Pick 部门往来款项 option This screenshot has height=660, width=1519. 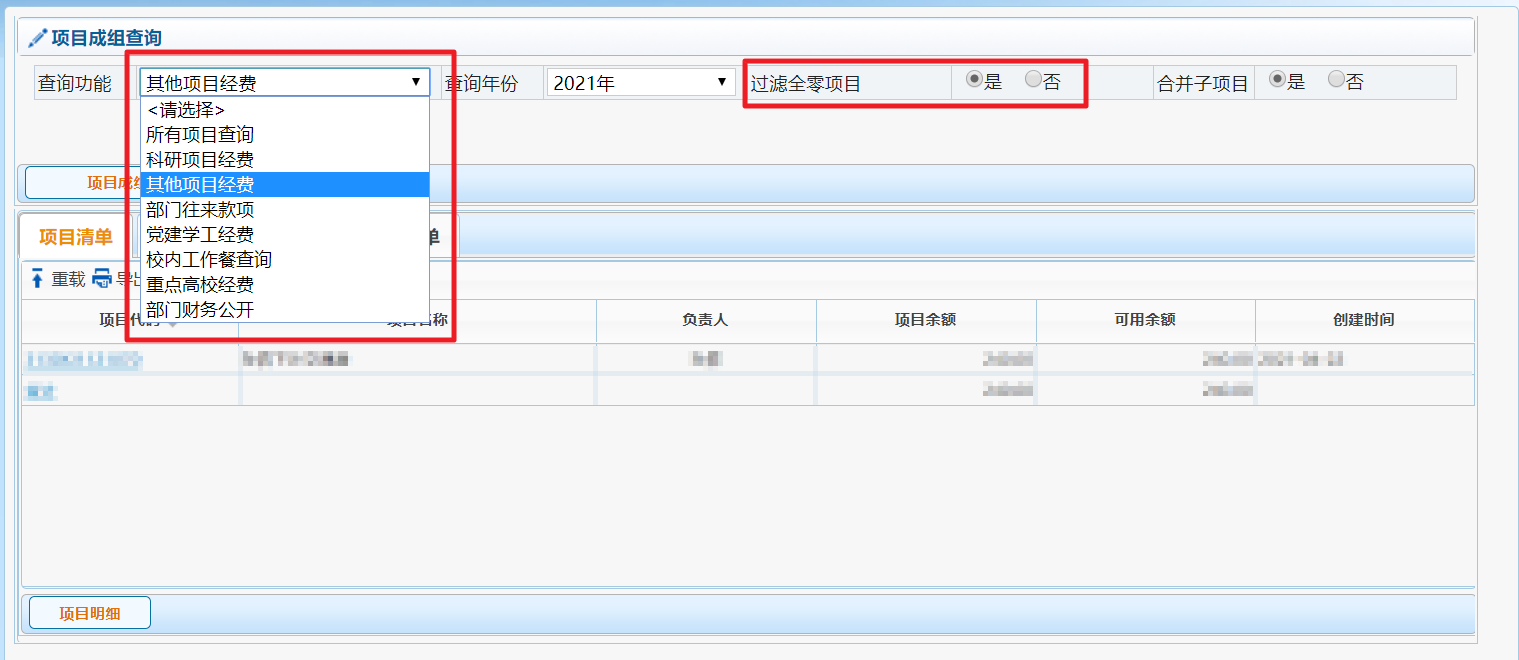click(200, 210)
